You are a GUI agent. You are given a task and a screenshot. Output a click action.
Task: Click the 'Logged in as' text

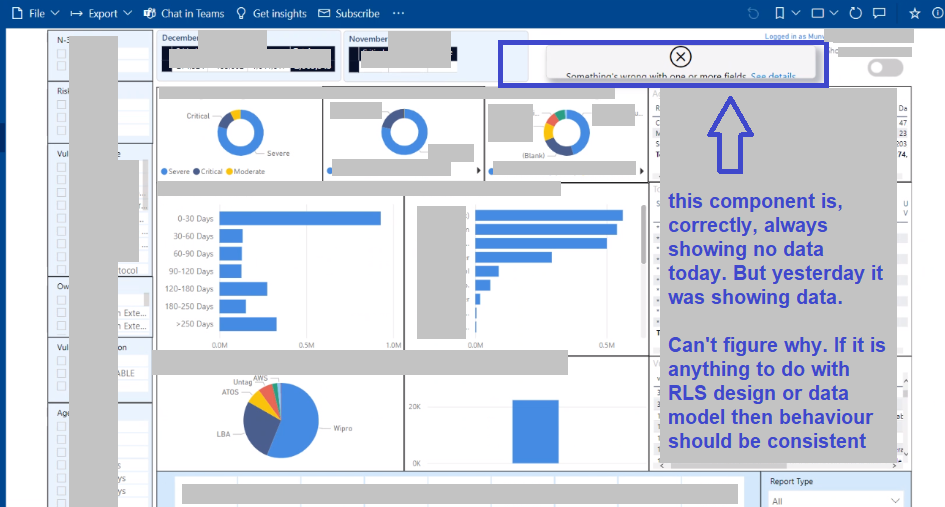pos(785,37)
